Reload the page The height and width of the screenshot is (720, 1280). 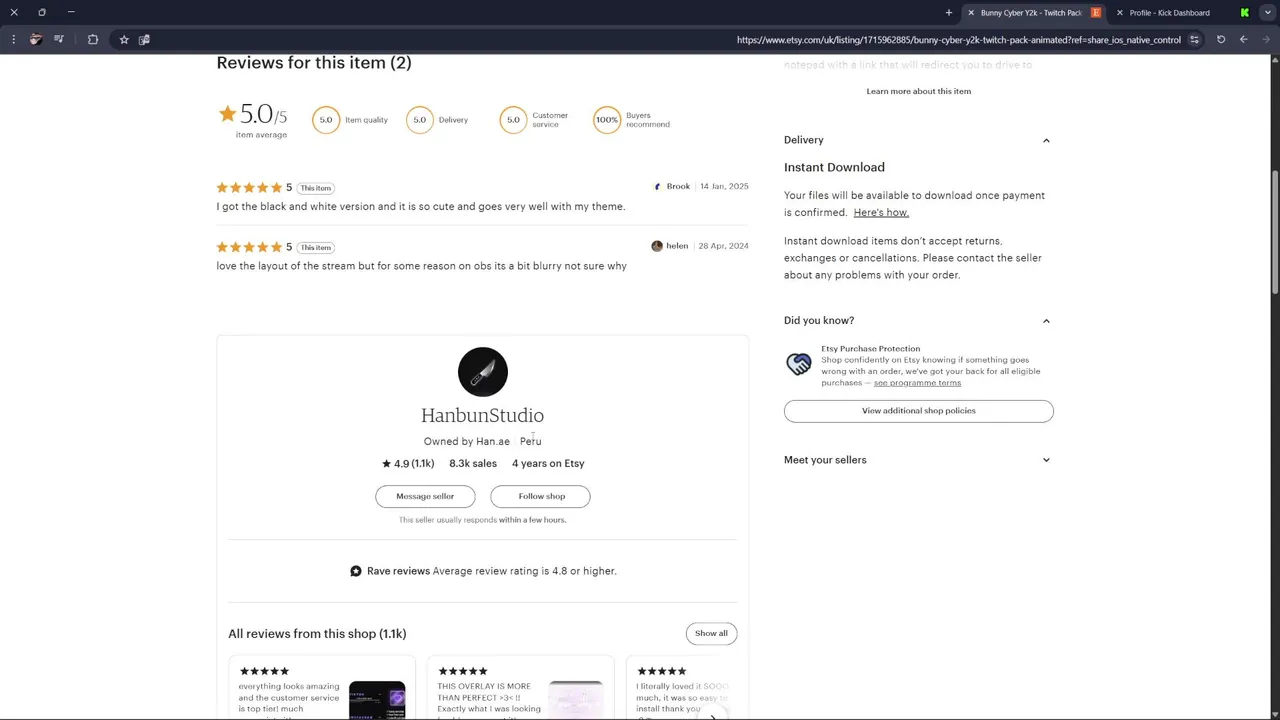click(1221, 40)
